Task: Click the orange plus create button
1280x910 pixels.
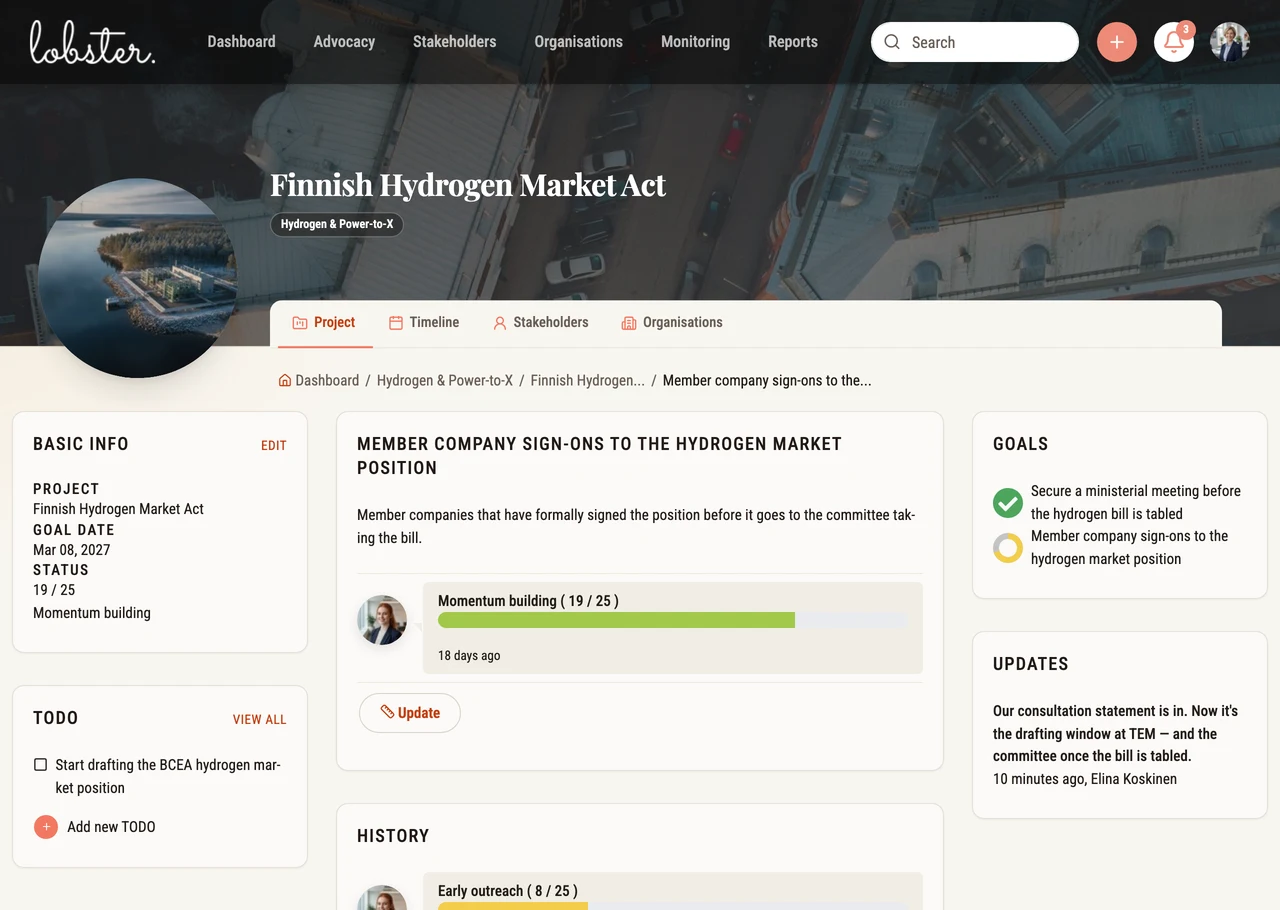Action: coord(1117,42)
